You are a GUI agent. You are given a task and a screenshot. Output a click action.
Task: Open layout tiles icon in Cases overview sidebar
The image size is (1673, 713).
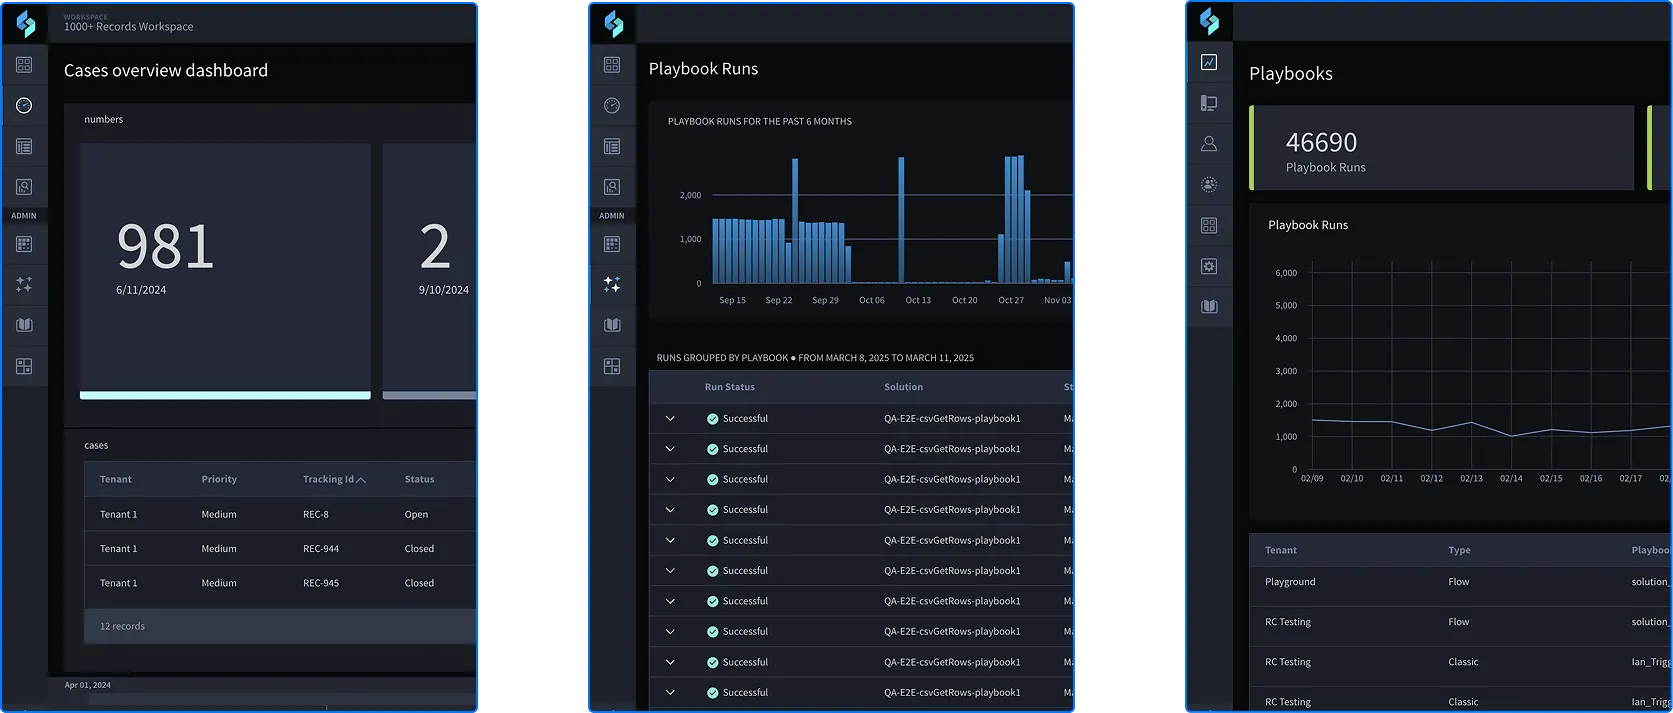24,366
